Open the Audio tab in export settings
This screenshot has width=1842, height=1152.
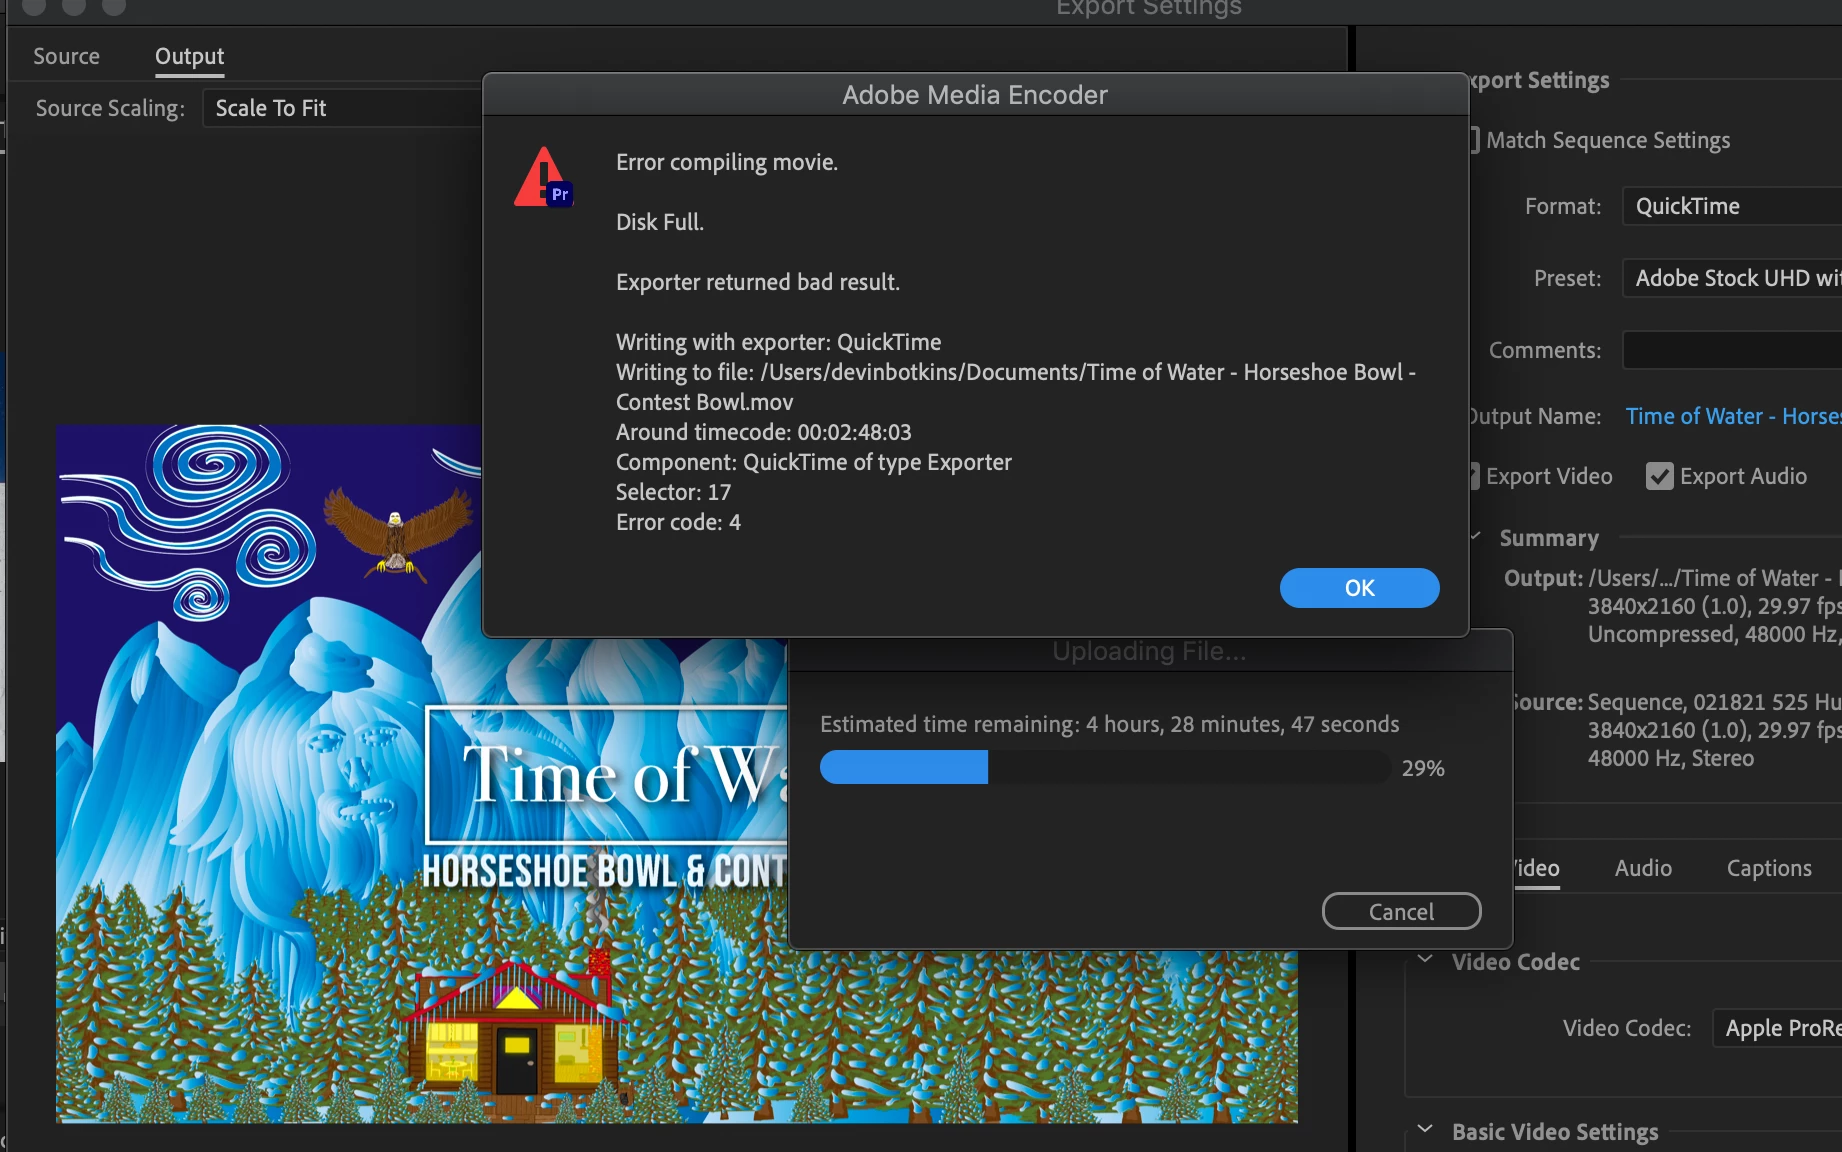point(1643,868)
